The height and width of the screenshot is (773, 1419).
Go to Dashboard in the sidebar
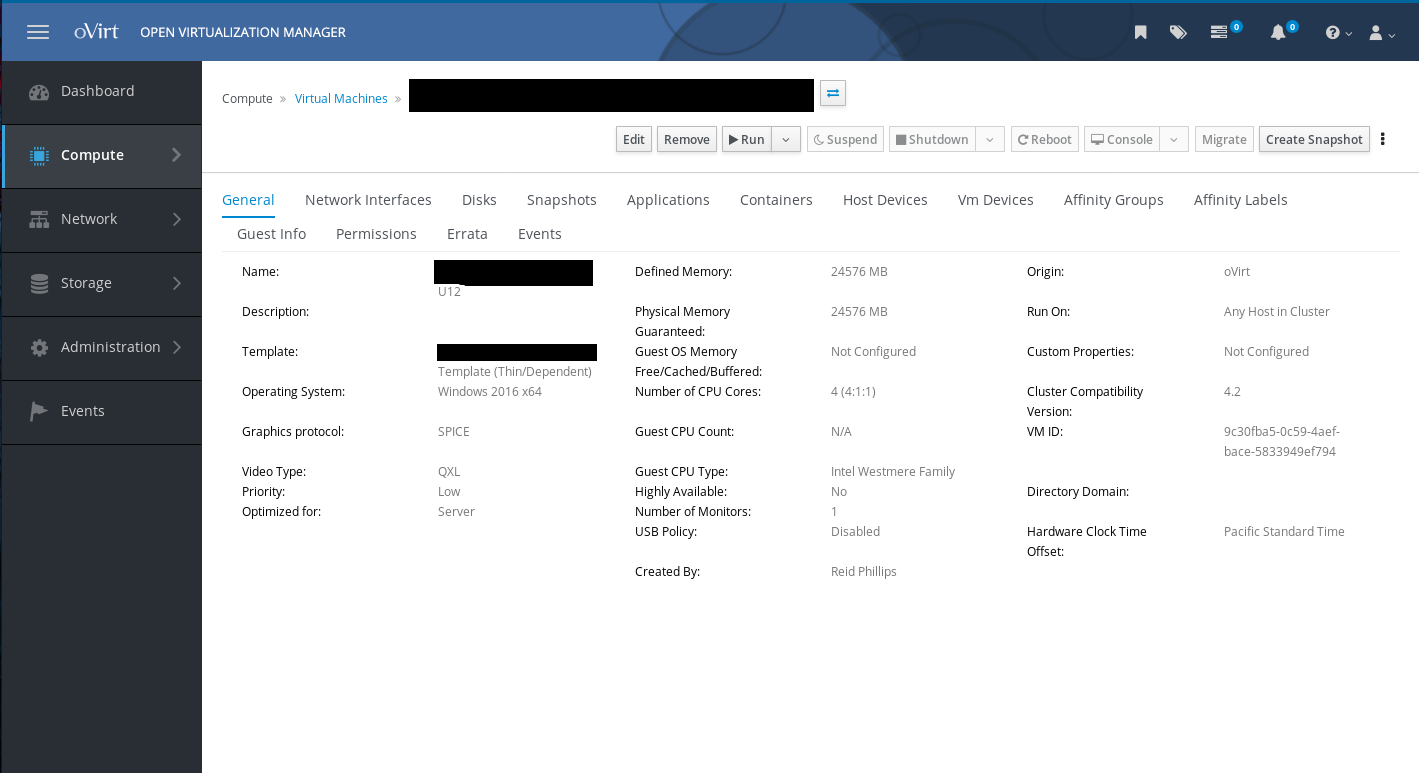click(x=97, y=91)
